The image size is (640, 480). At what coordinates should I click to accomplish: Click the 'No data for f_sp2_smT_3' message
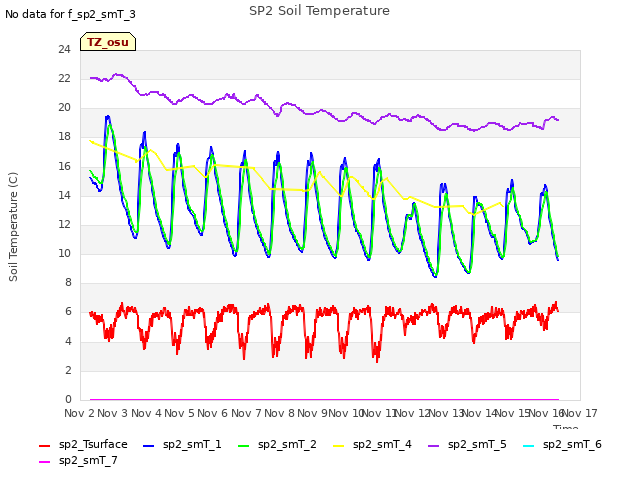(x=70, y=14)
